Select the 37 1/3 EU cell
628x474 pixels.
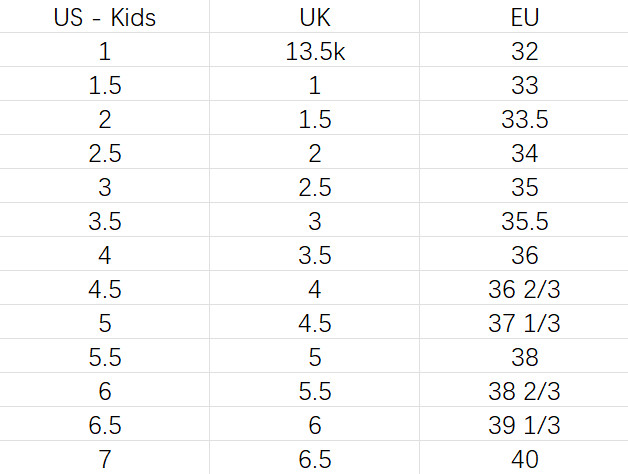click(523, 323)
